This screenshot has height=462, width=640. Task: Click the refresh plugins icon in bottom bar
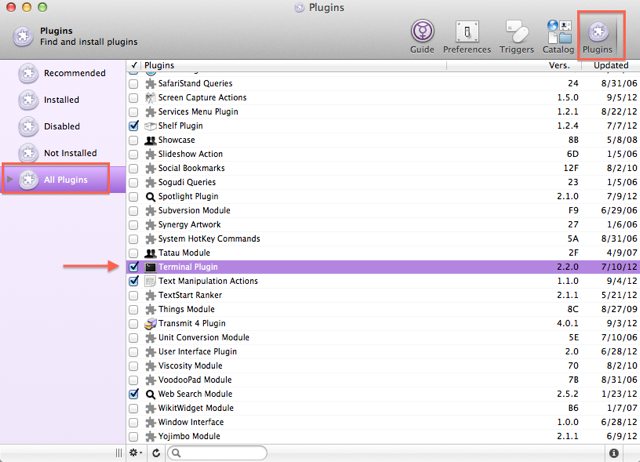click(156, 453)
